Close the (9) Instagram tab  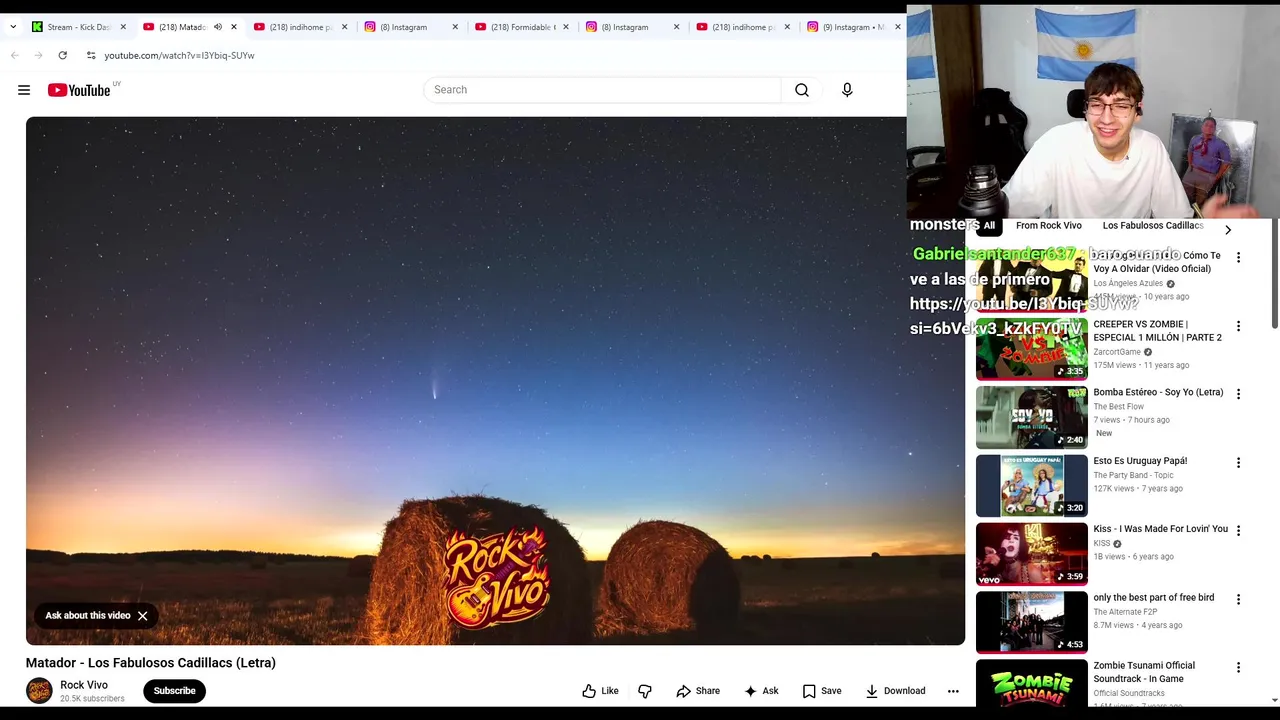click(x=897, y=27)
